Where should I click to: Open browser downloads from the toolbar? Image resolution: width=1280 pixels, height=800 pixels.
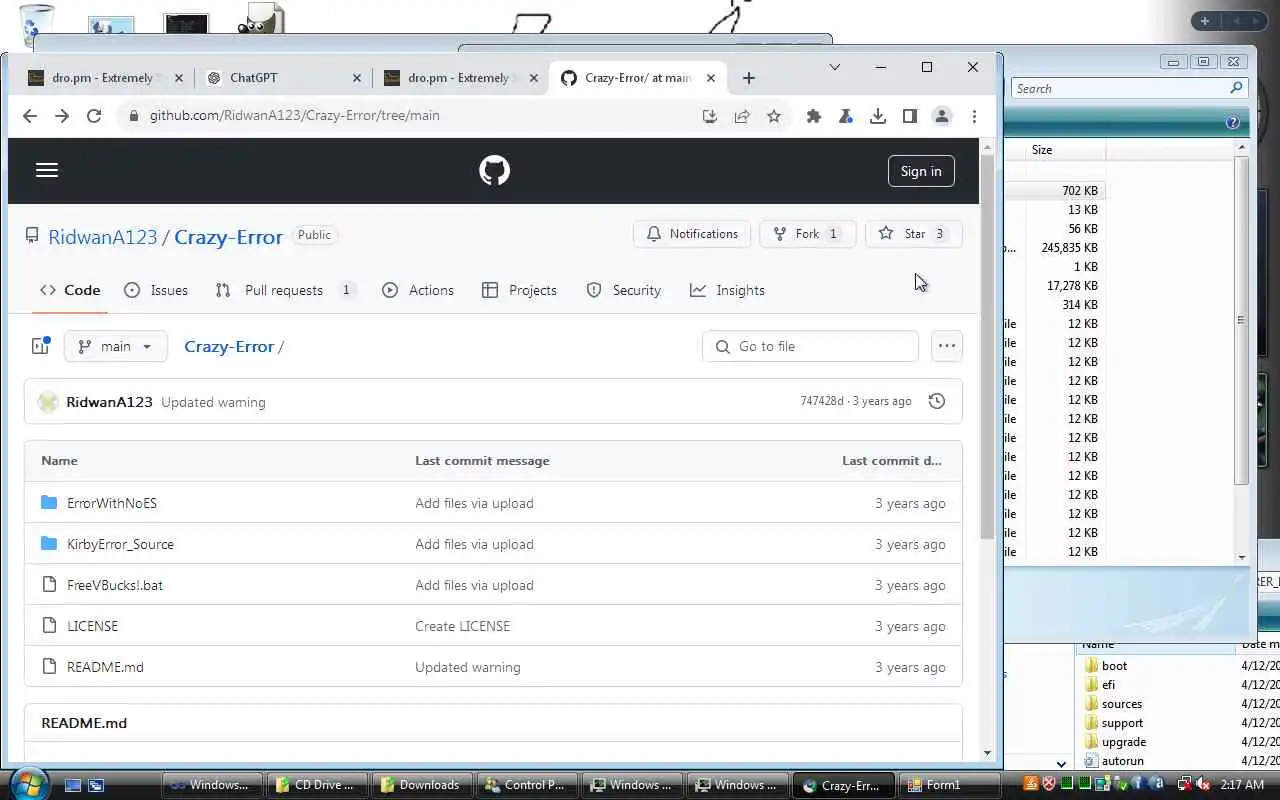(878, 116)
